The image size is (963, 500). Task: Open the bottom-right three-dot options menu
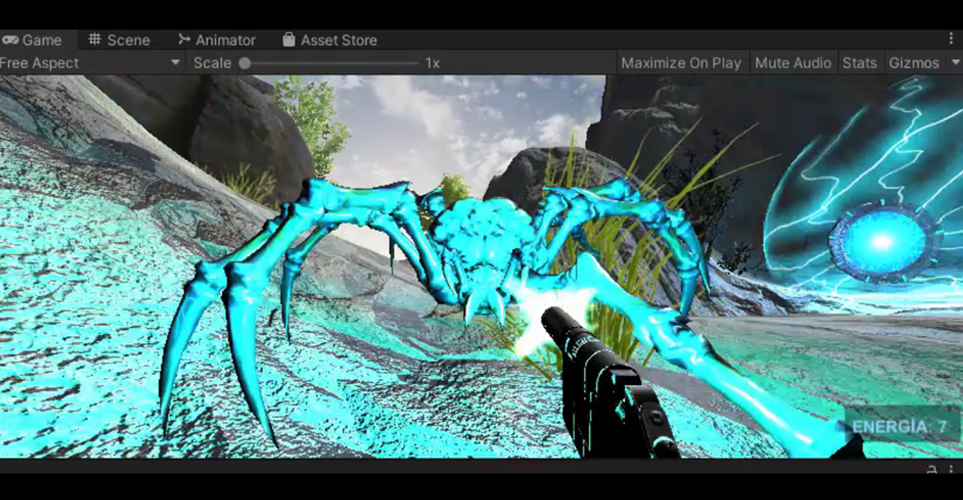[x=951, y=469]
